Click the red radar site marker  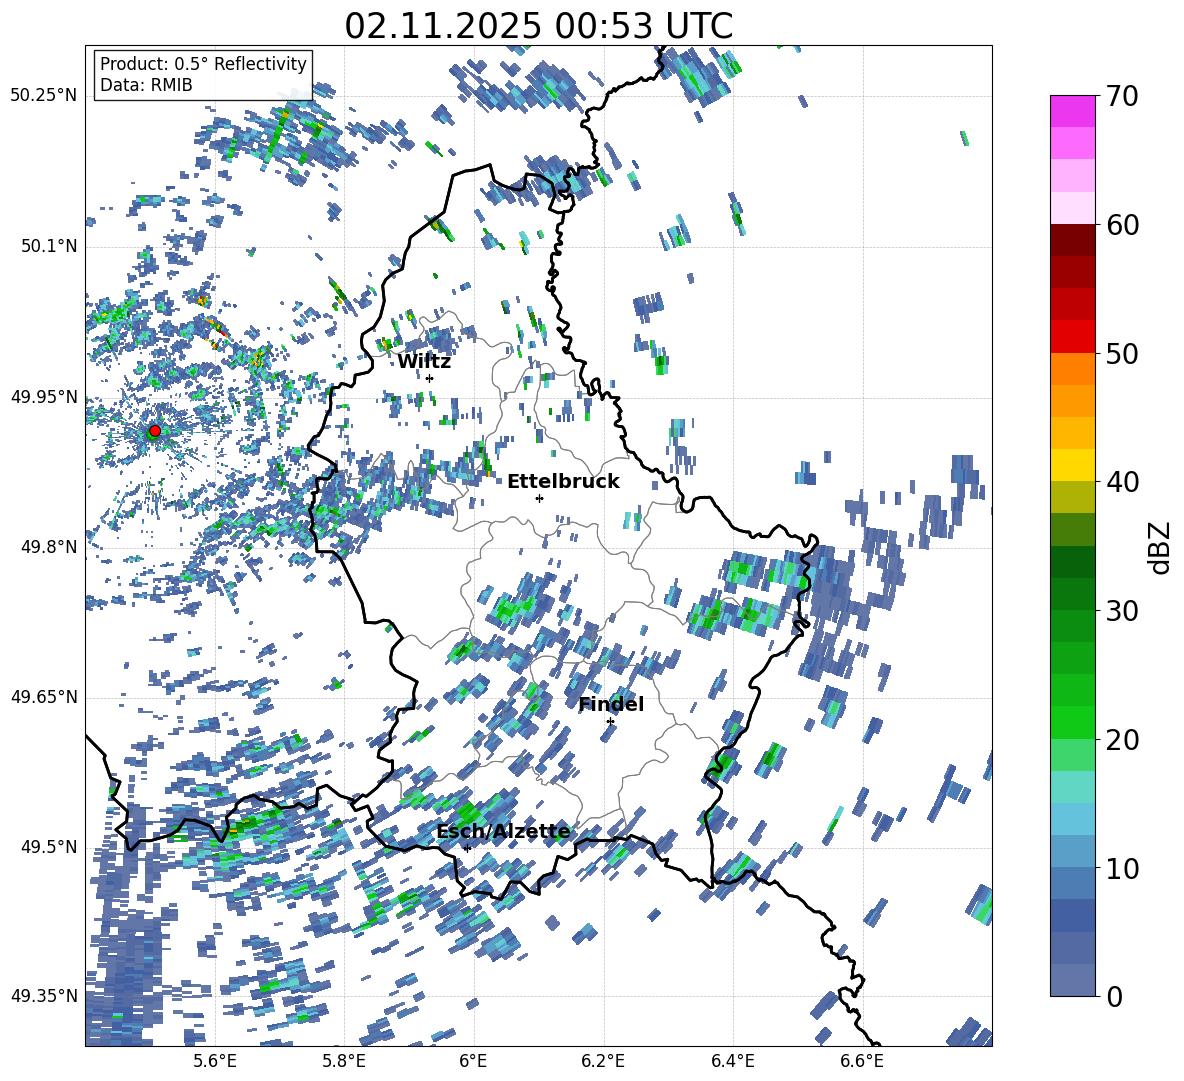154,431
